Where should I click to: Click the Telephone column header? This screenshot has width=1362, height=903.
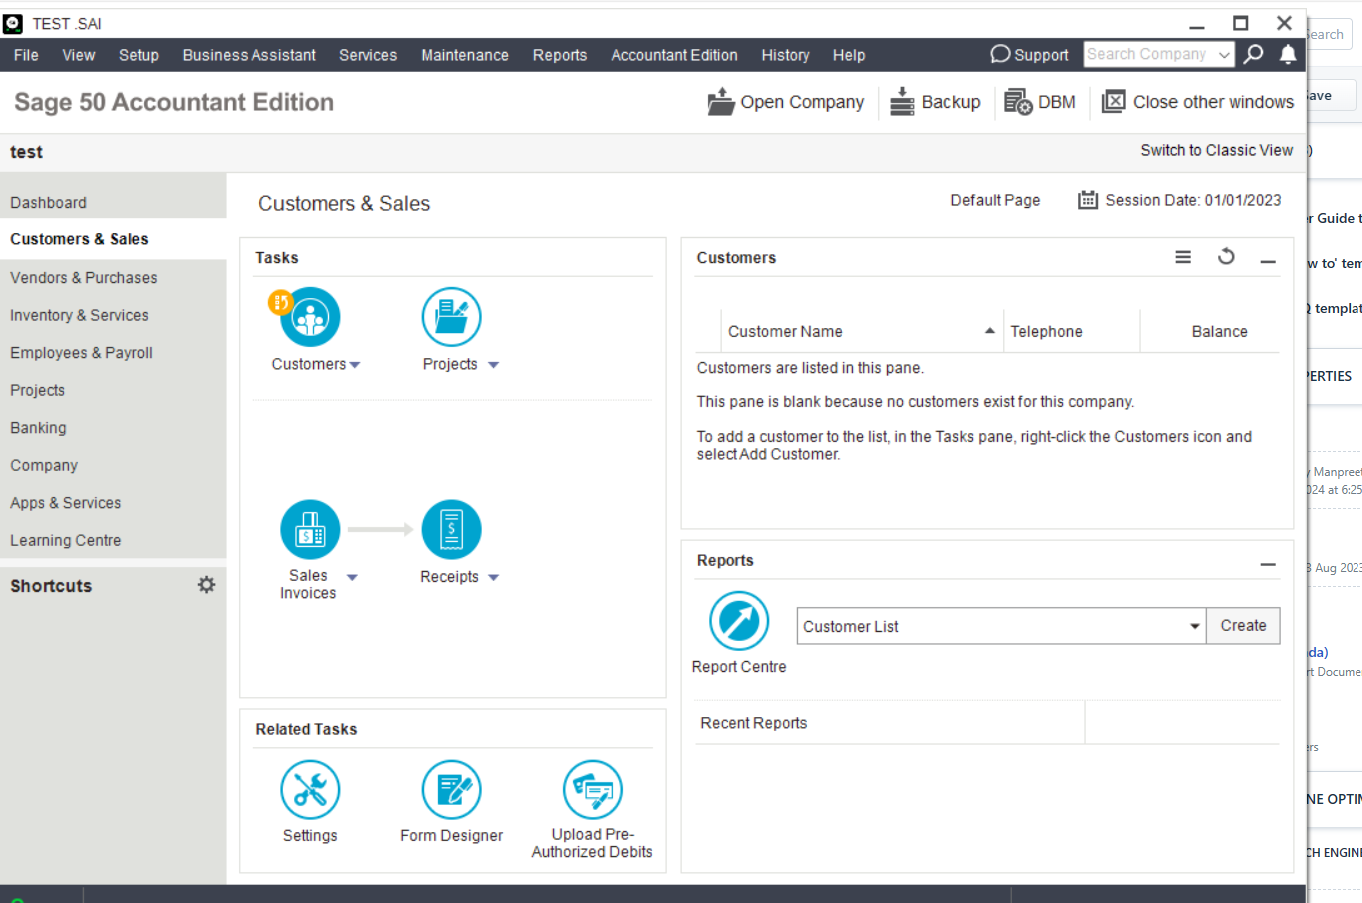tap(1071, 331)
